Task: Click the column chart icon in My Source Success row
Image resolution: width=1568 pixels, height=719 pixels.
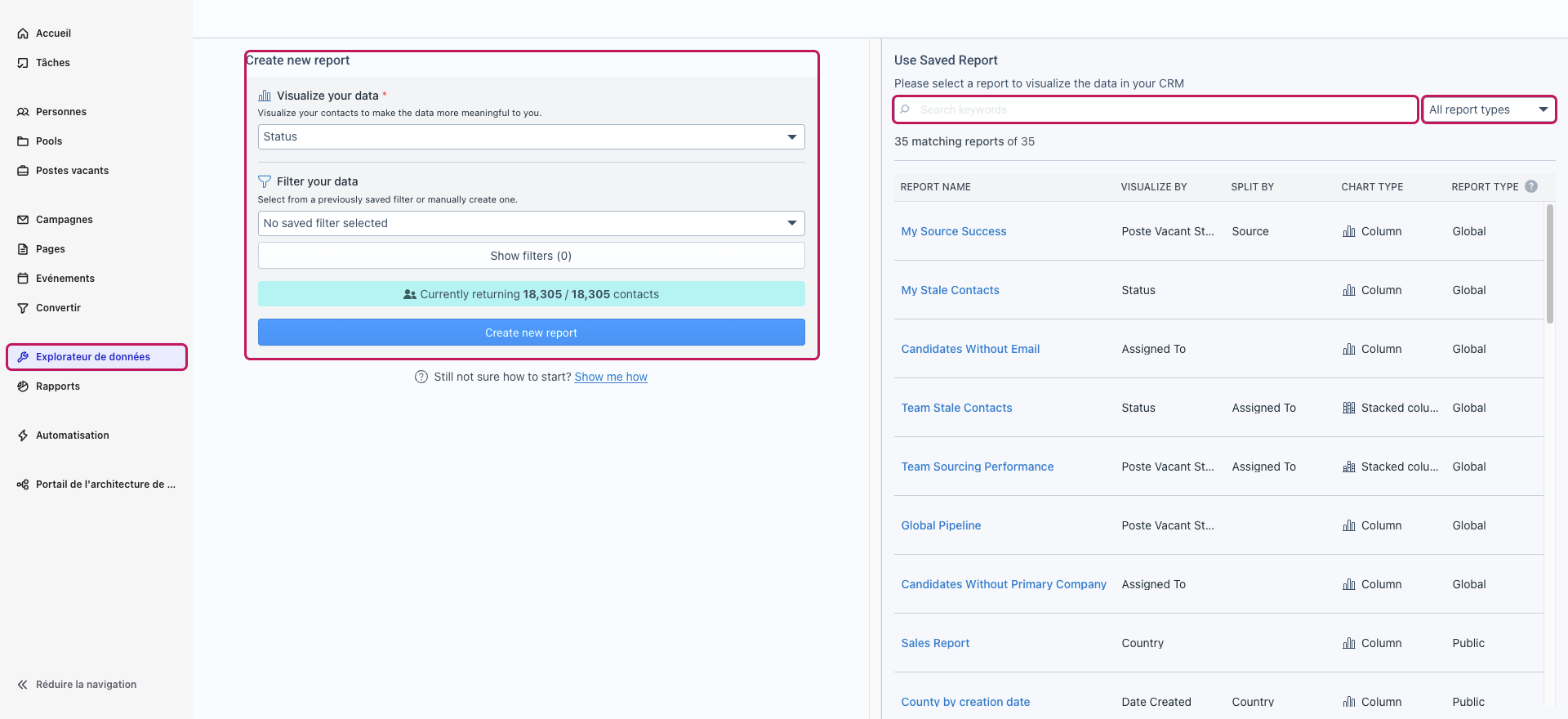Action: (1349, 231)
